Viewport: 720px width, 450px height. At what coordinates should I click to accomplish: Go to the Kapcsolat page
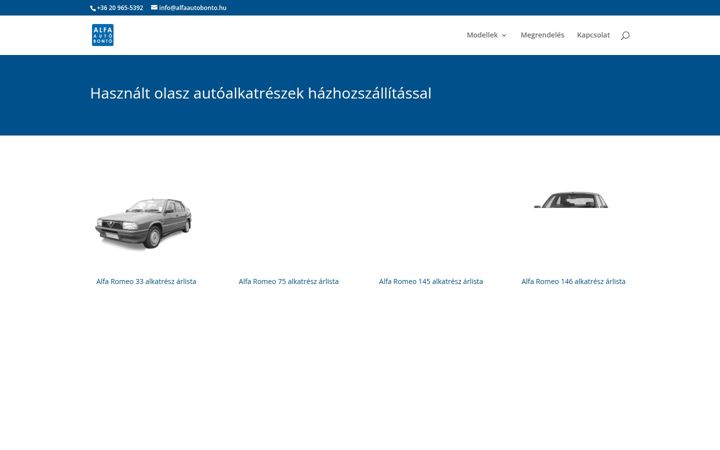(593, 35)
